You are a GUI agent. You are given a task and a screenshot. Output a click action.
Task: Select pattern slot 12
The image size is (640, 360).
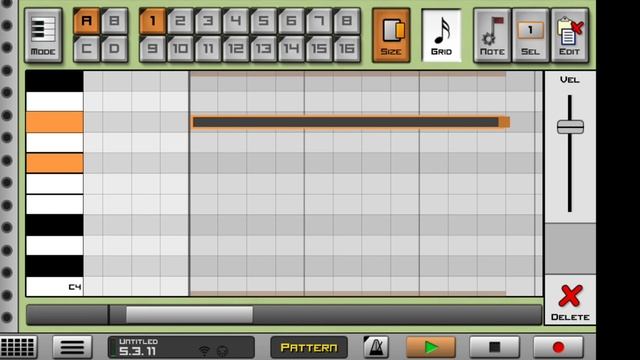point(236,49)
